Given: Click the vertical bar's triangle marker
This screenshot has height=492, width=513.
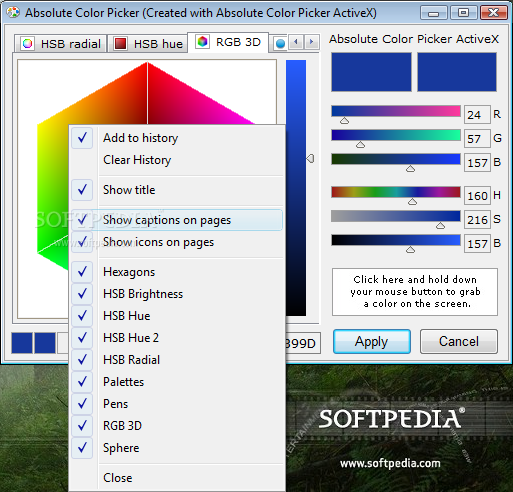Looking at the screenshot, I should pos(310,159).
